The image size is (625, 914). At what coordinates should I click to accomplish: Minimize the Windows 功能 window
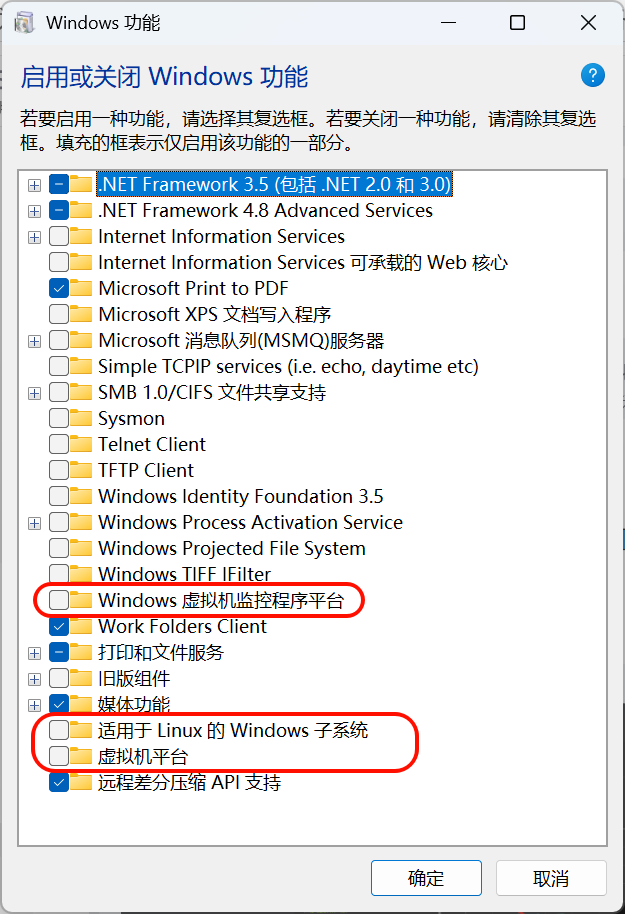pyautogui.click(x=448, y=23)
